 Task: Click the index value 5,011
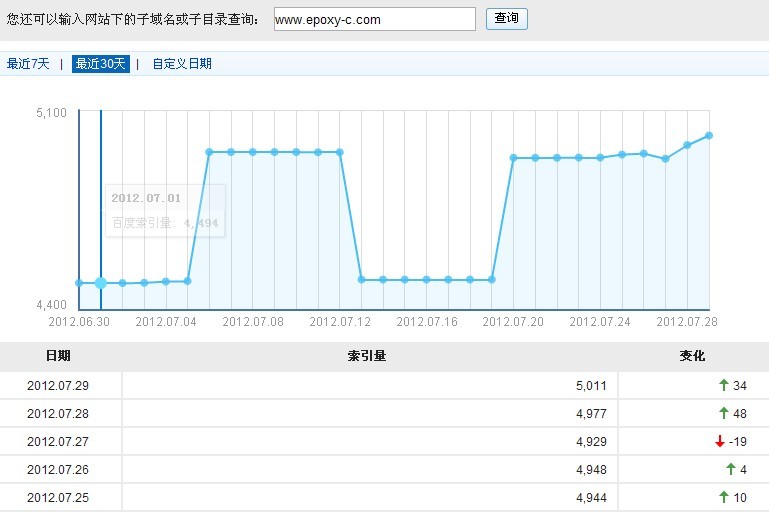(x=591, y=385)
